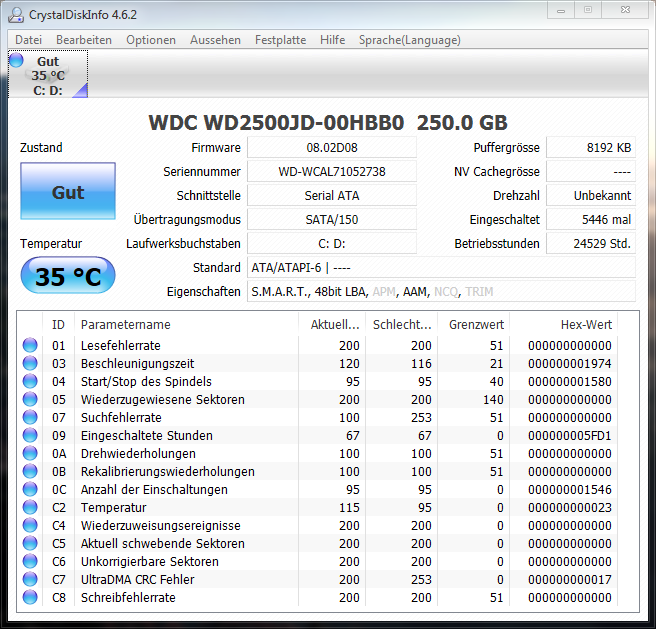Click status orb for Aktuell schwebende Sektoren

click(30, 543)
